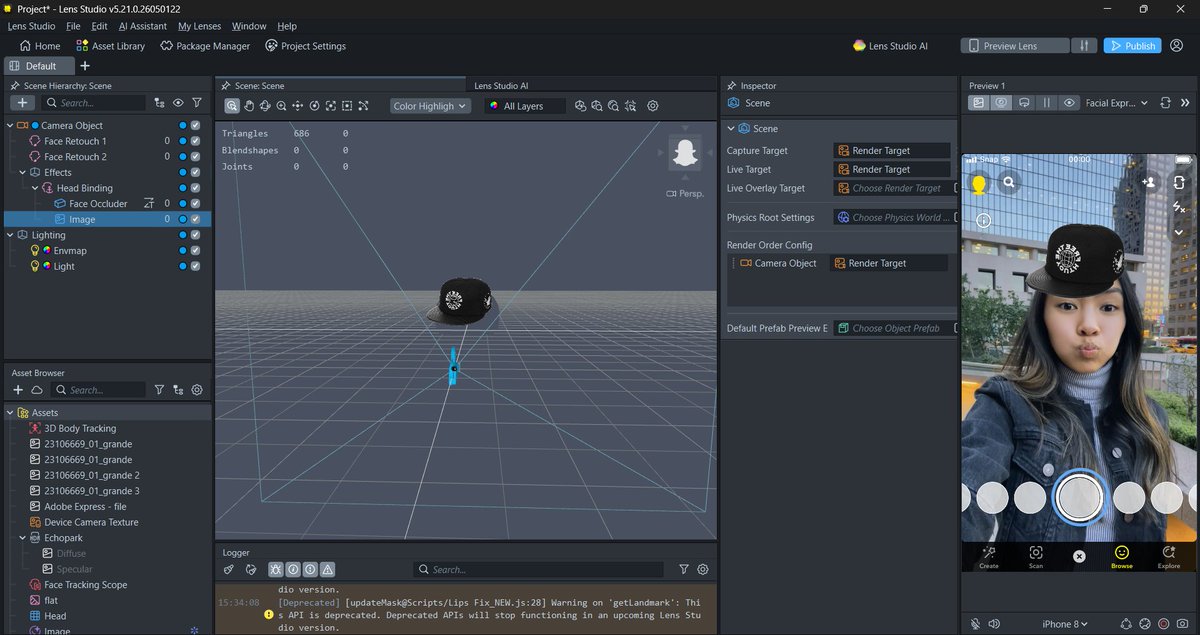The width and height of the screenshot is (1200, 635).
Task: Toggle hierarchy tree view options icon
Action: click(159, 103)
